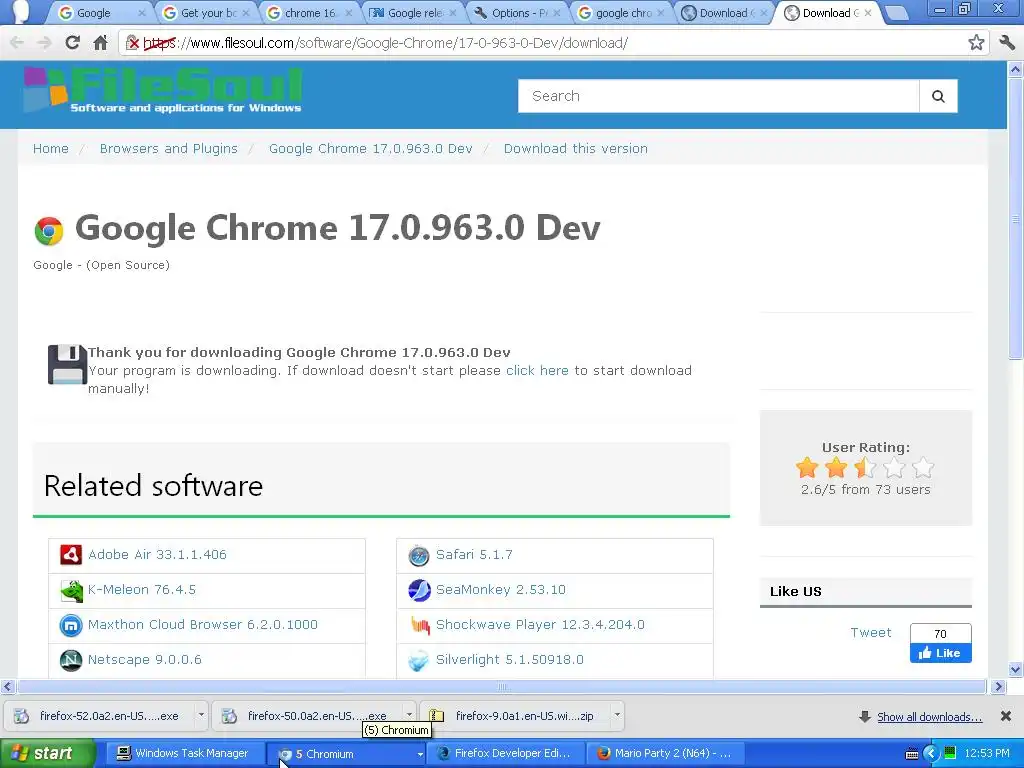Image resolution: width=1024 pixels, height=768 pixels.
Task: Click in the Search input field
Action: [x=718, y=96]
